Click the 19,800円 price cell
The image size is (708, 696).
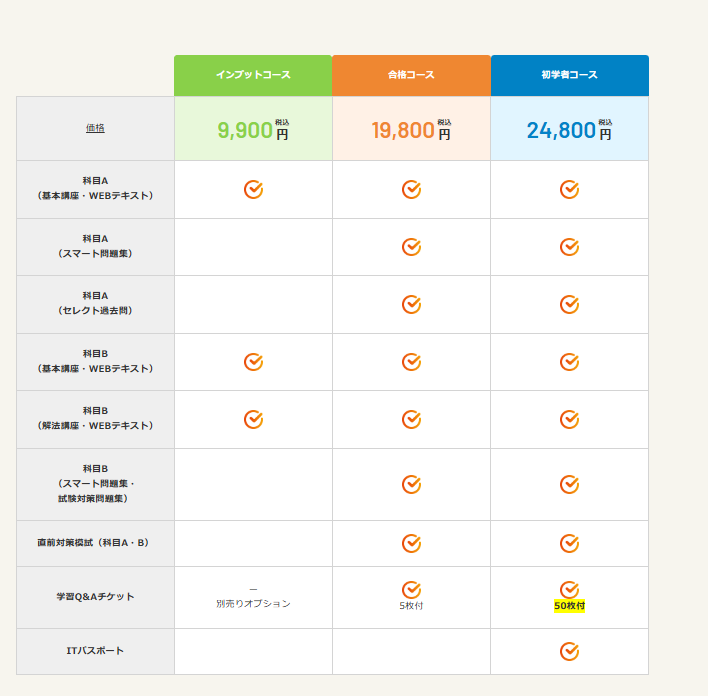click(411, 129)
